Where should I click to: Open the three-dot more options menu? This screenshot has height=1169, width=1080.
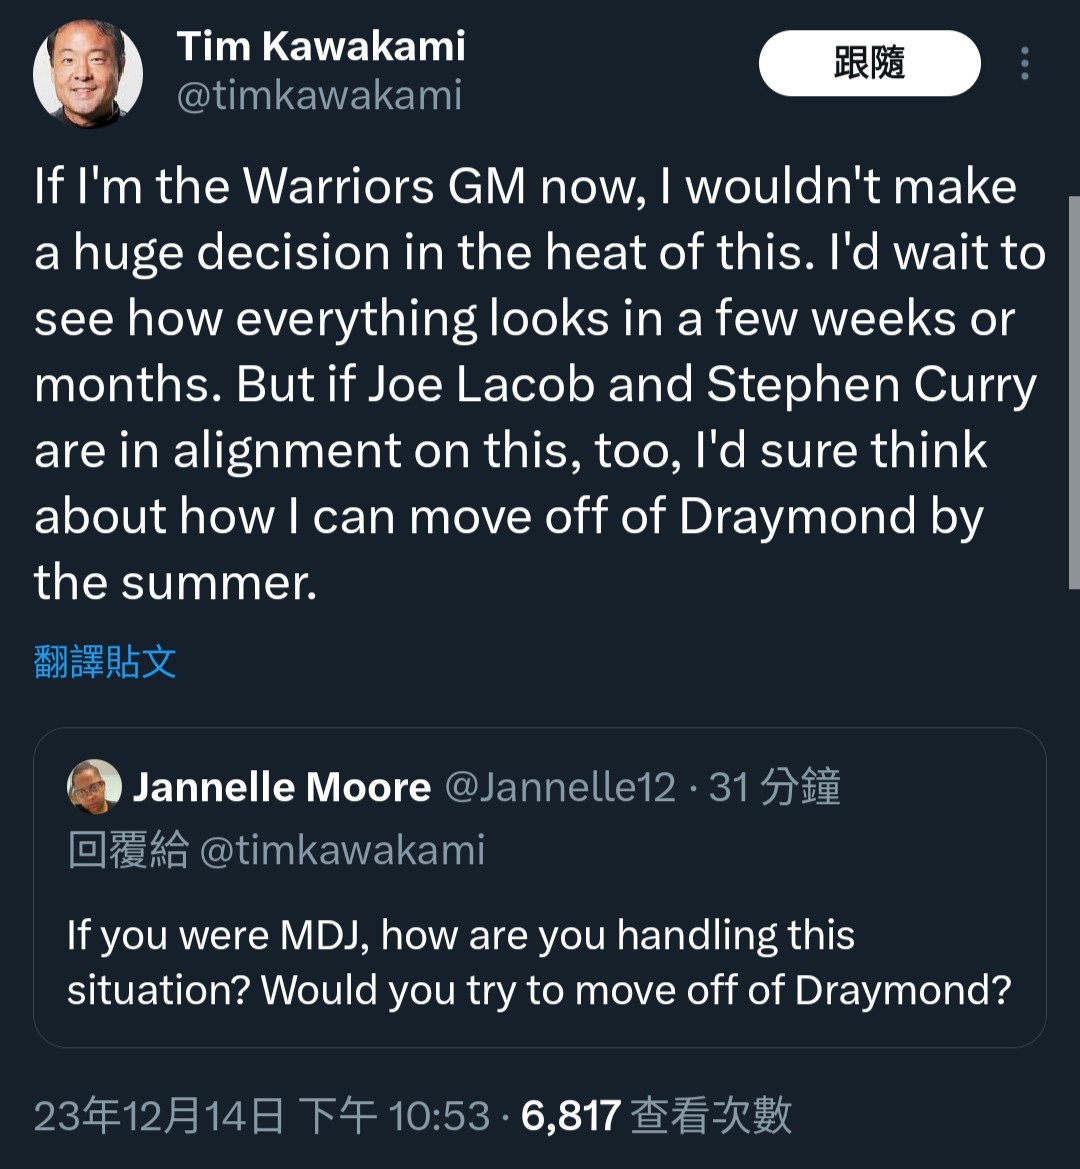1025,63
